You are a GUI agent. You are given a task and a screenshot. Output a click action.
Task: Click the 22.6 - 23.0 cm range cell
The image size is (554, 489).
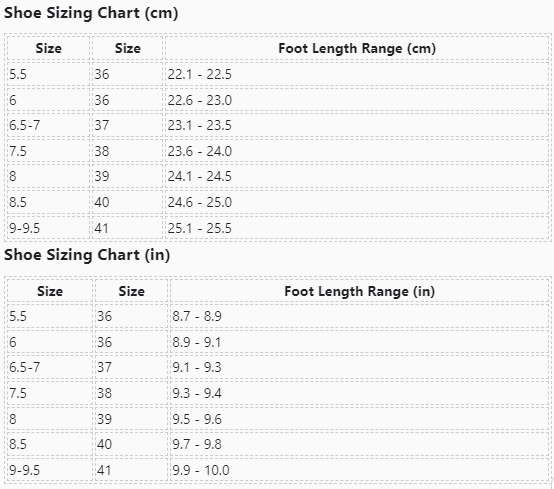point(357,100)
